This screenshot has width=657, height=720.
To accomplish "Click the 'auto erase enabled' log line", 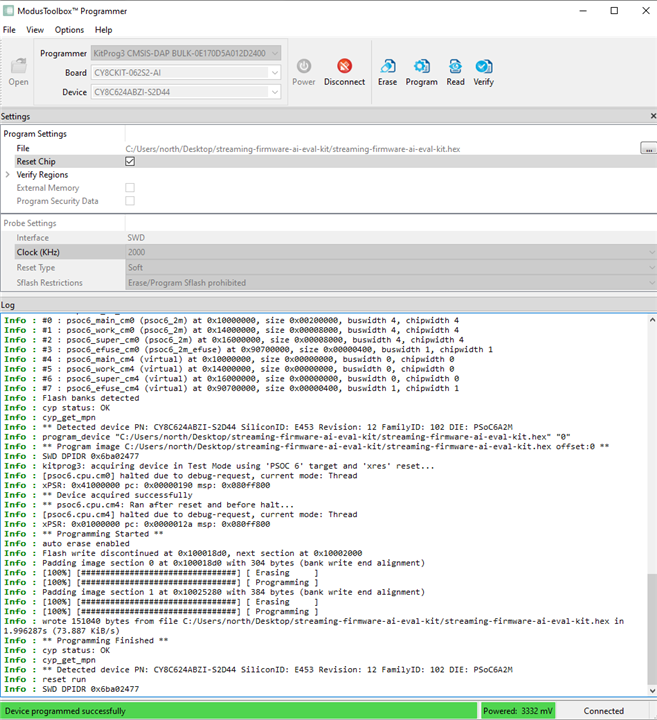I will coord(86,543).
